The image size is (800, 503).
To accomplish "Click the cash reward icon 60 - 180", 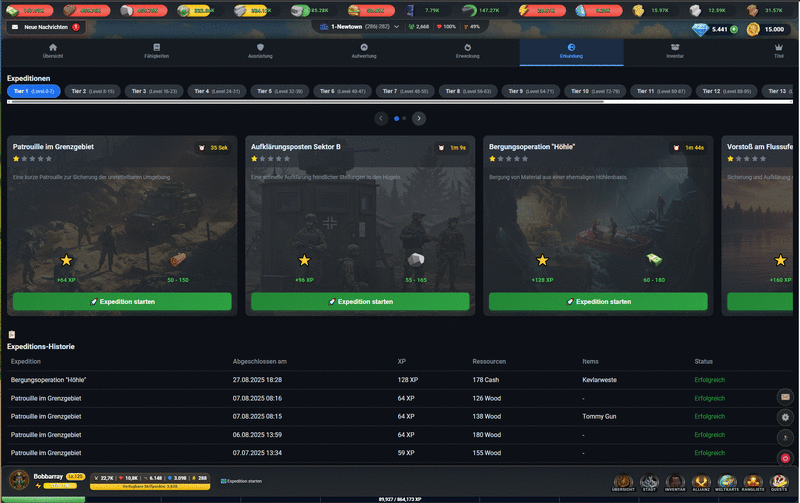I will tap(654, 260).
